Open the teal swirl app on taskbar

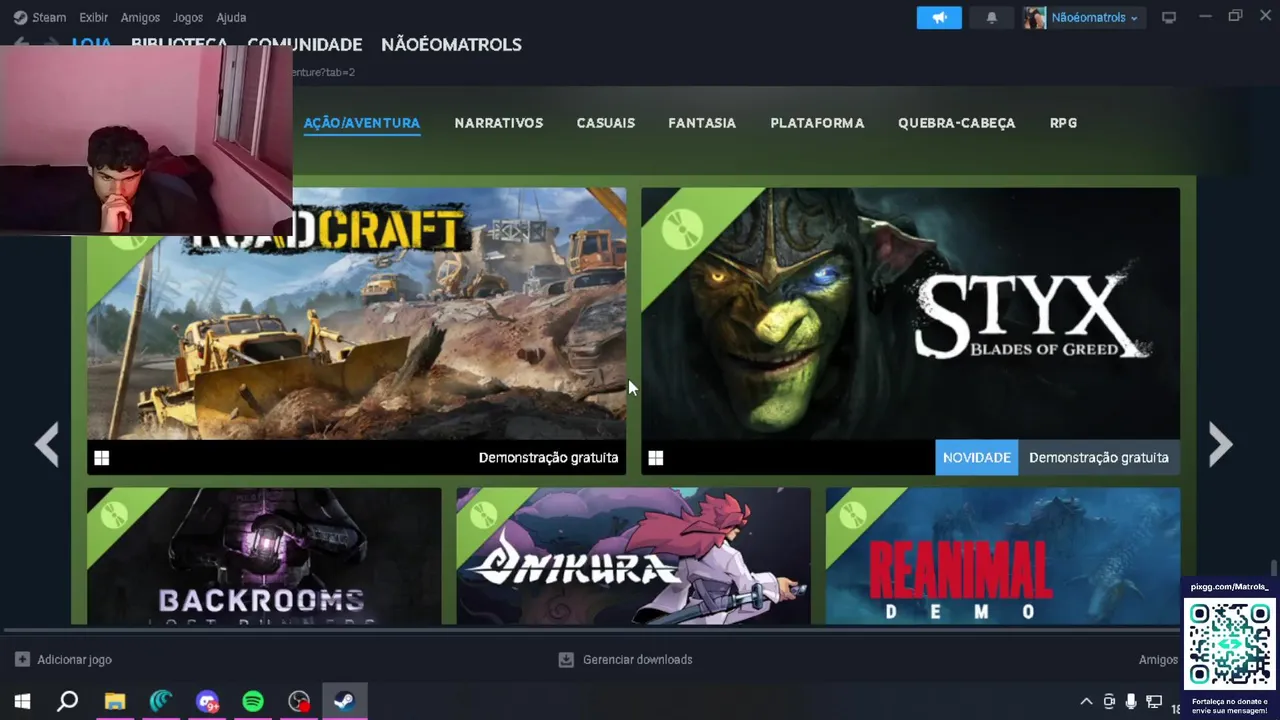pyautogui.click(x=161, y=702)
